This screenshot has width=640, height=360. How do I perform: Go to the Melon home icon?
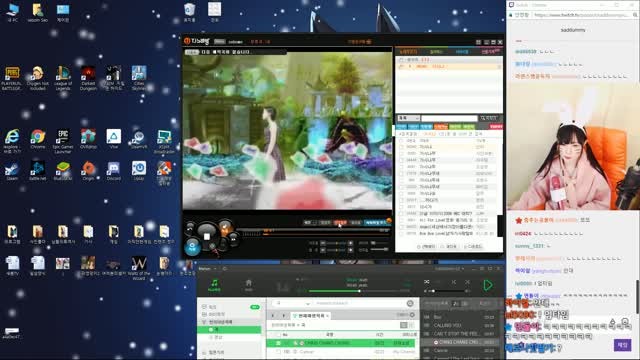click(x=249, y=285)
